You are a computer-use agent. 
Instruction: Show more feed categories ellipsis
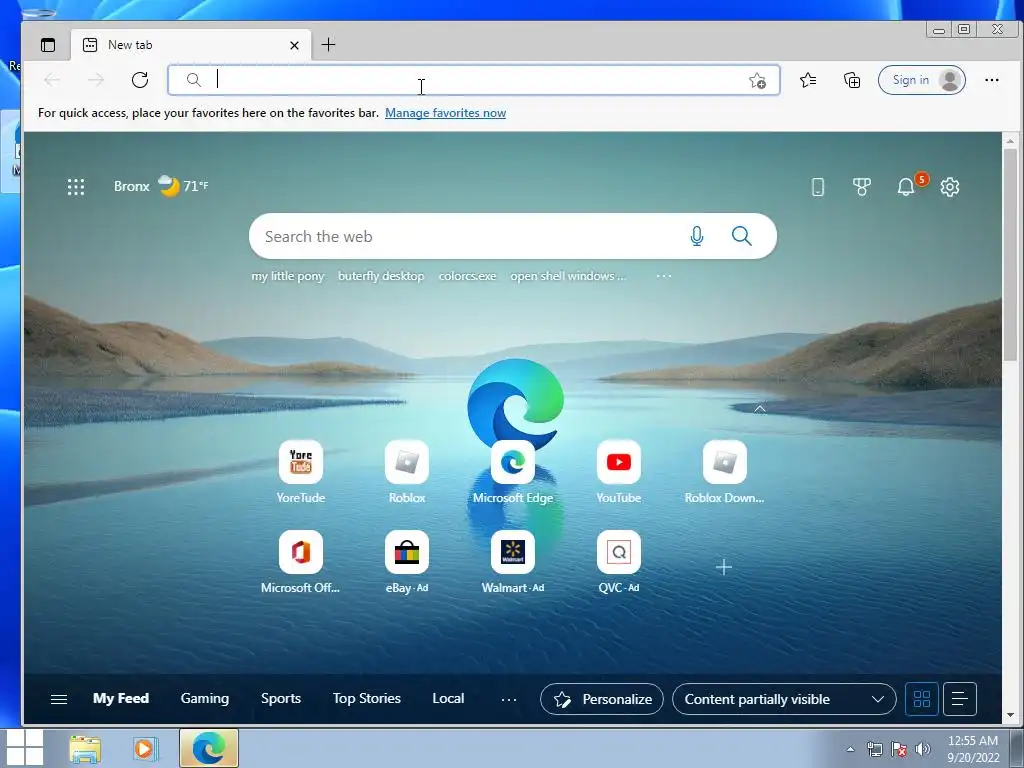tap(509, 699)
